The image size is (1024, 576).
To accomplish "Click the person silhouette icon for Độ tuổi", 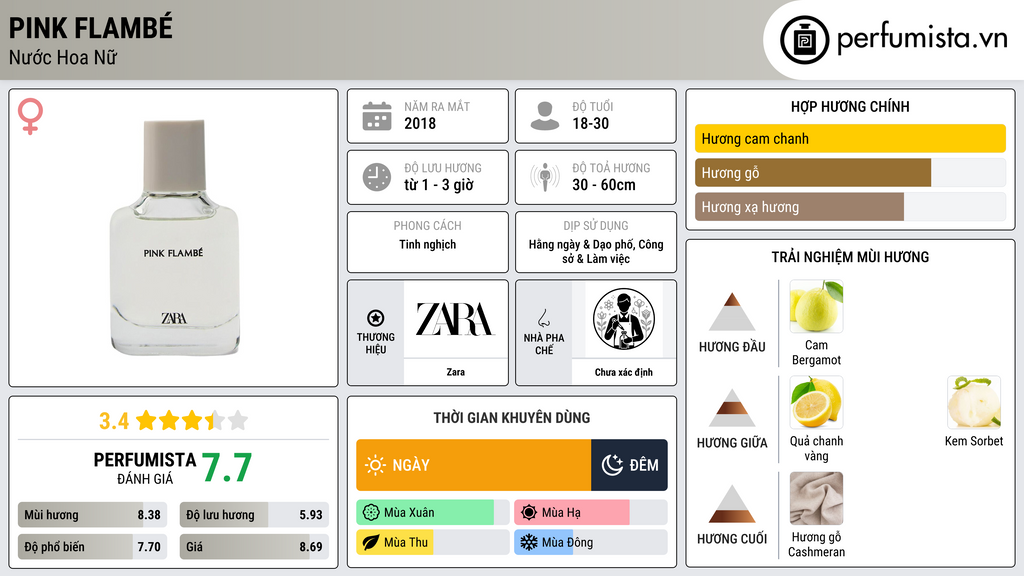I will coord(545,116).
